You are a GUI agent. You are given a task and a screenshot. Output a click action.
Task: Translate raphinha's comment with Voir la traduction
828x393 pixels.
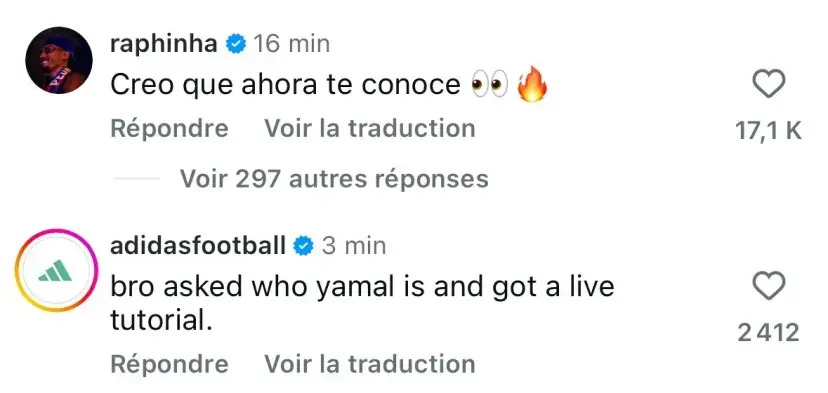click(370, 128)
